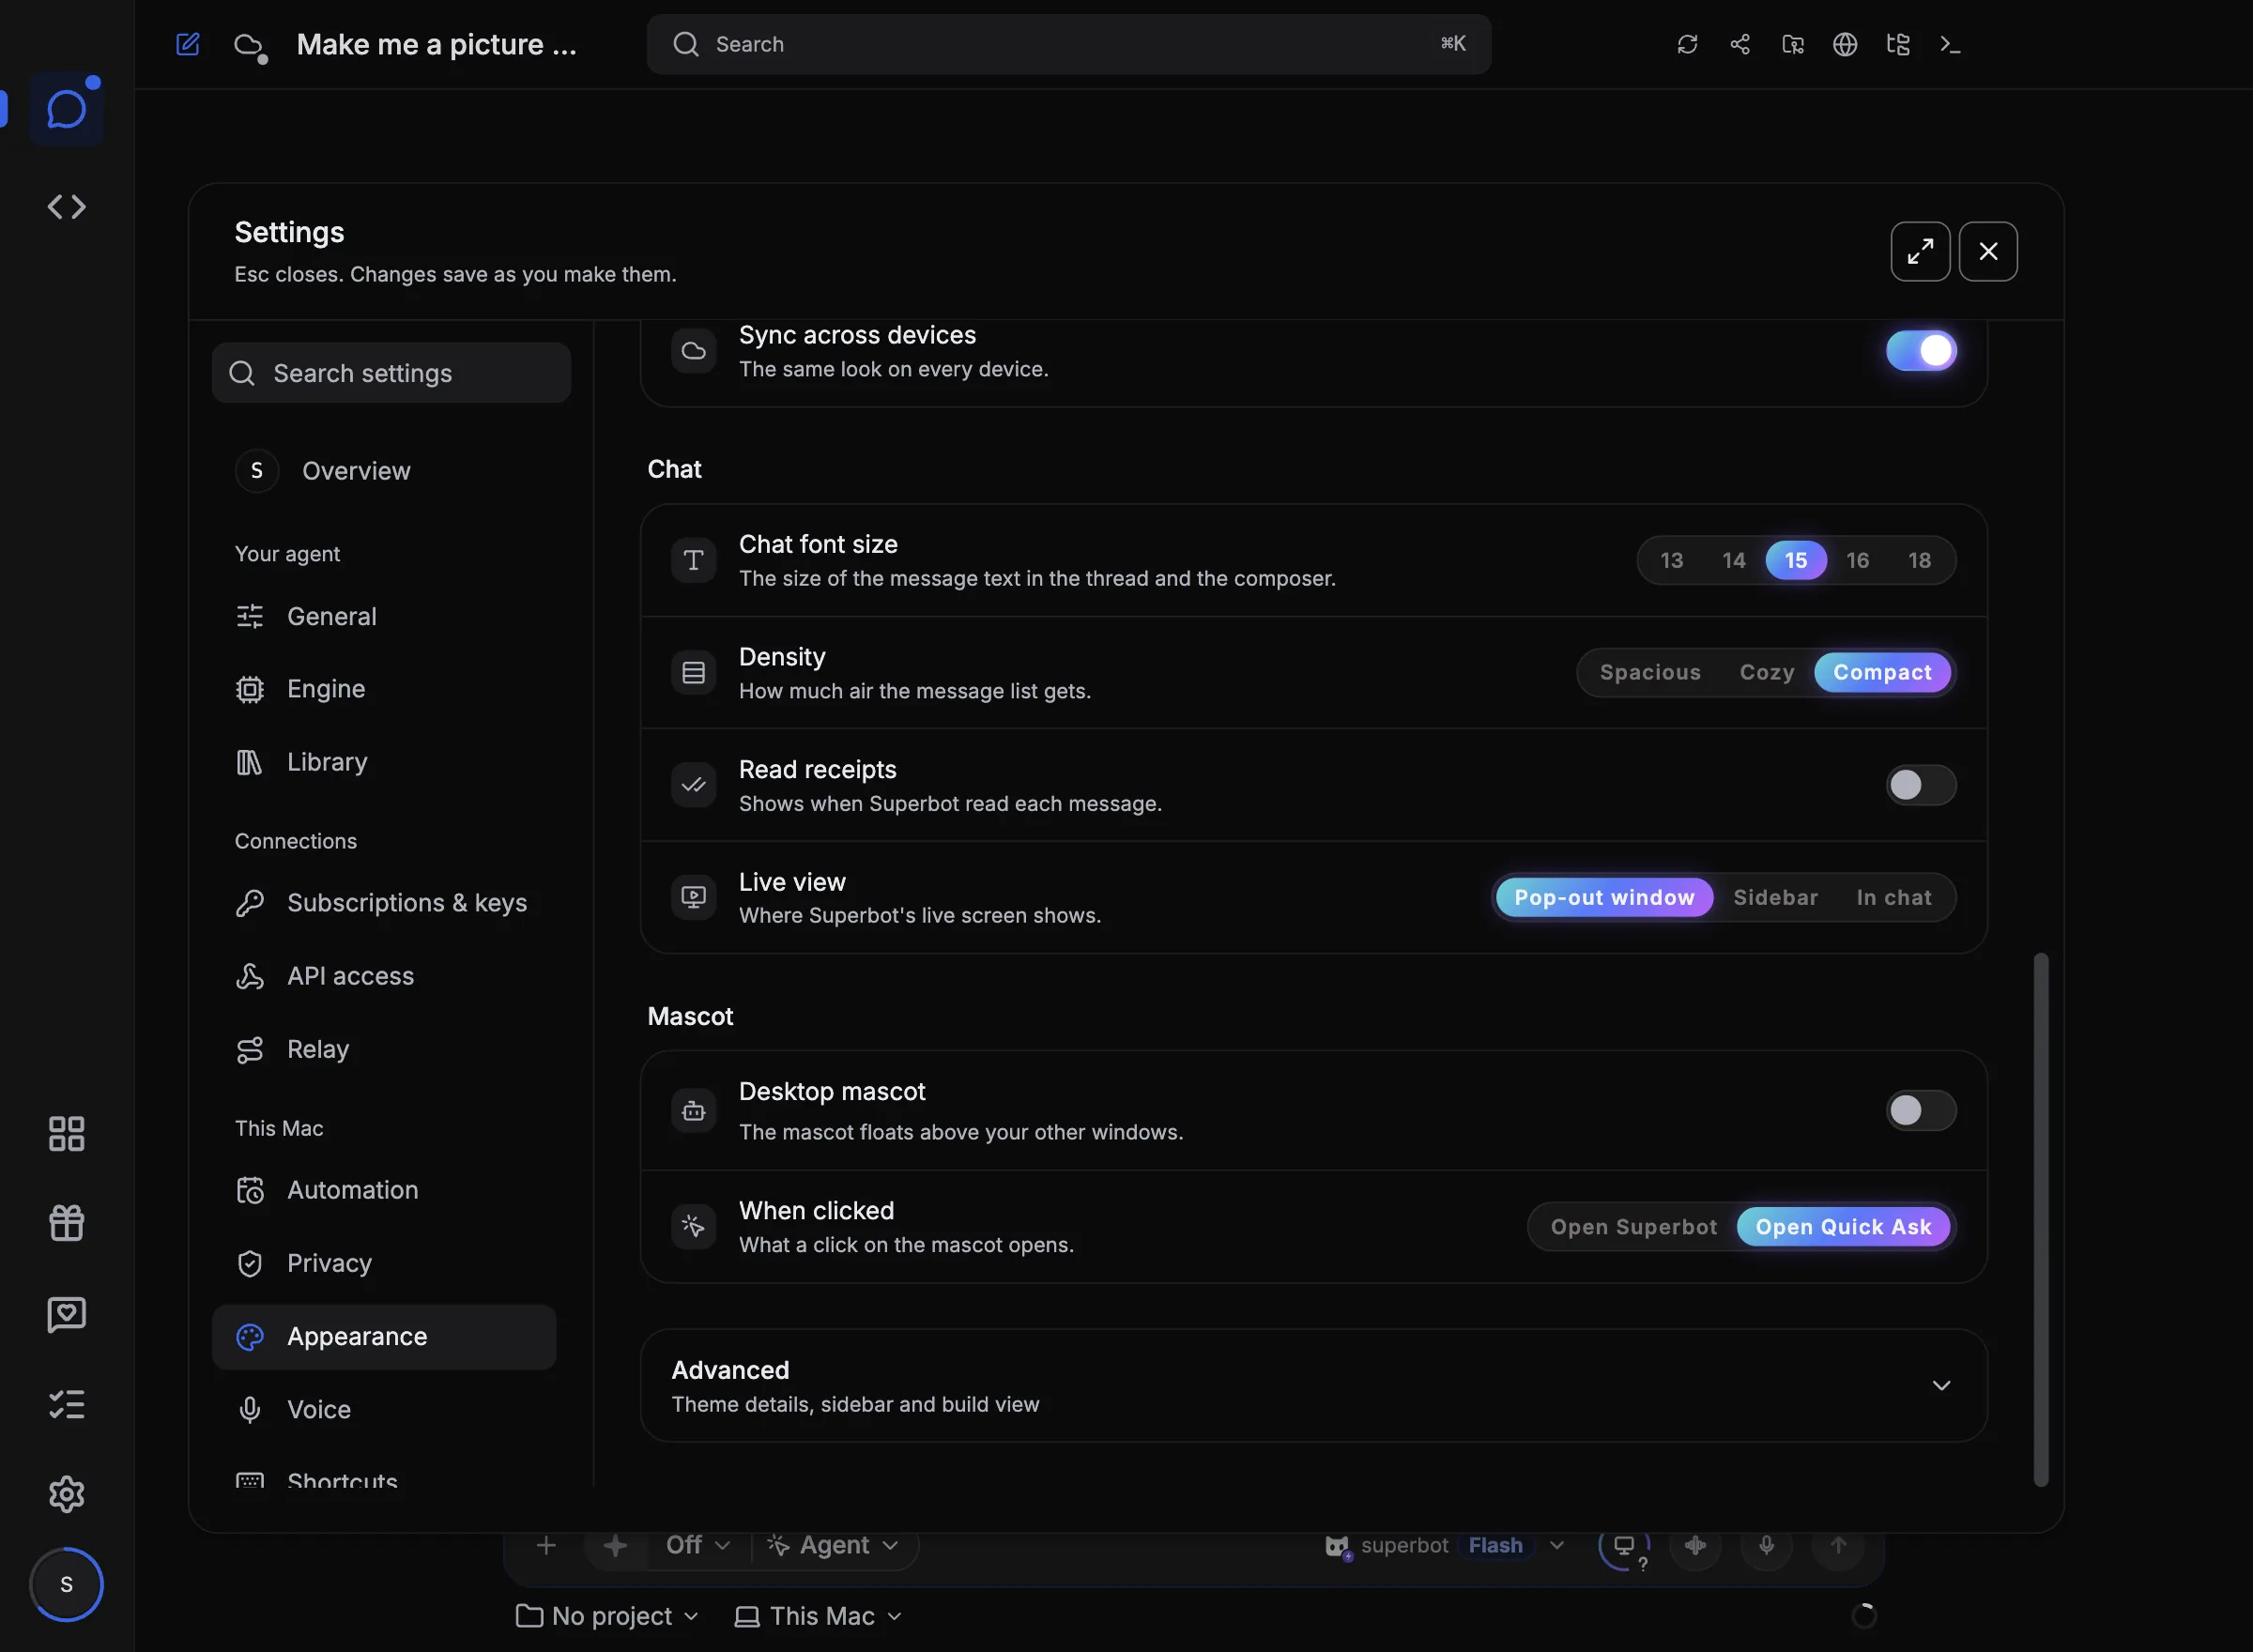Open the superbot Flash model dropdown

pos(1445,1546)
